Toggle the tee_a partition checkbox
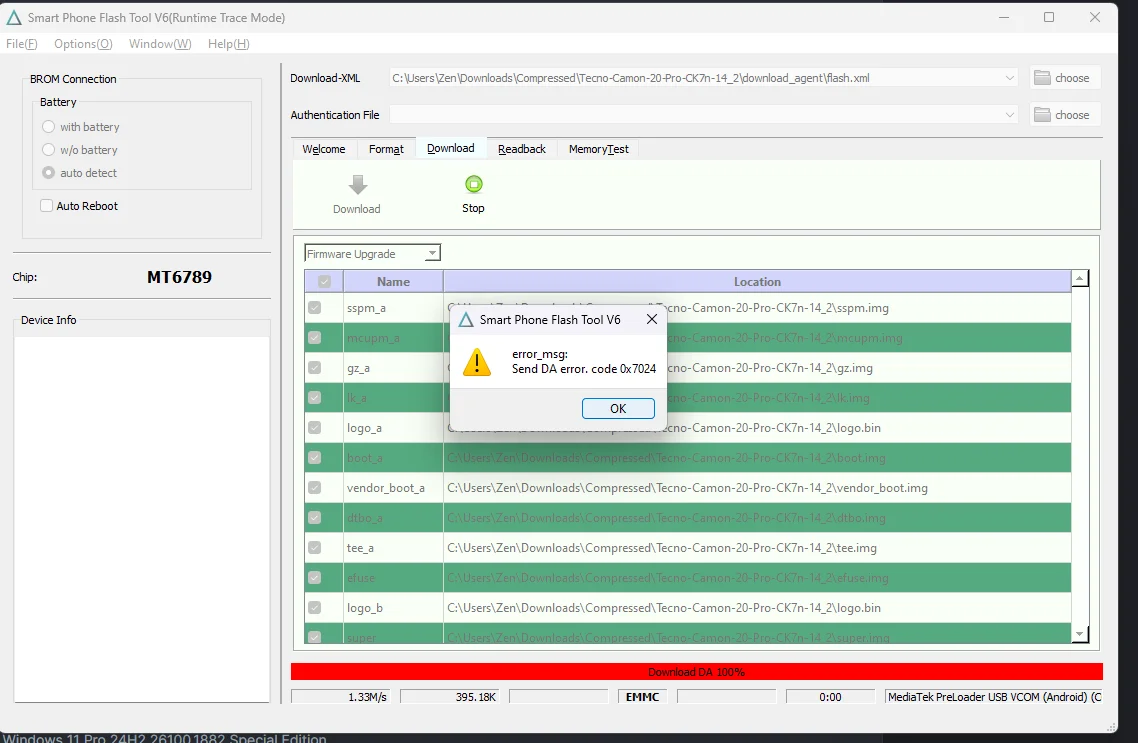Screen dimensions: 1138x743 pyautogui.click(x=314, y=548)
